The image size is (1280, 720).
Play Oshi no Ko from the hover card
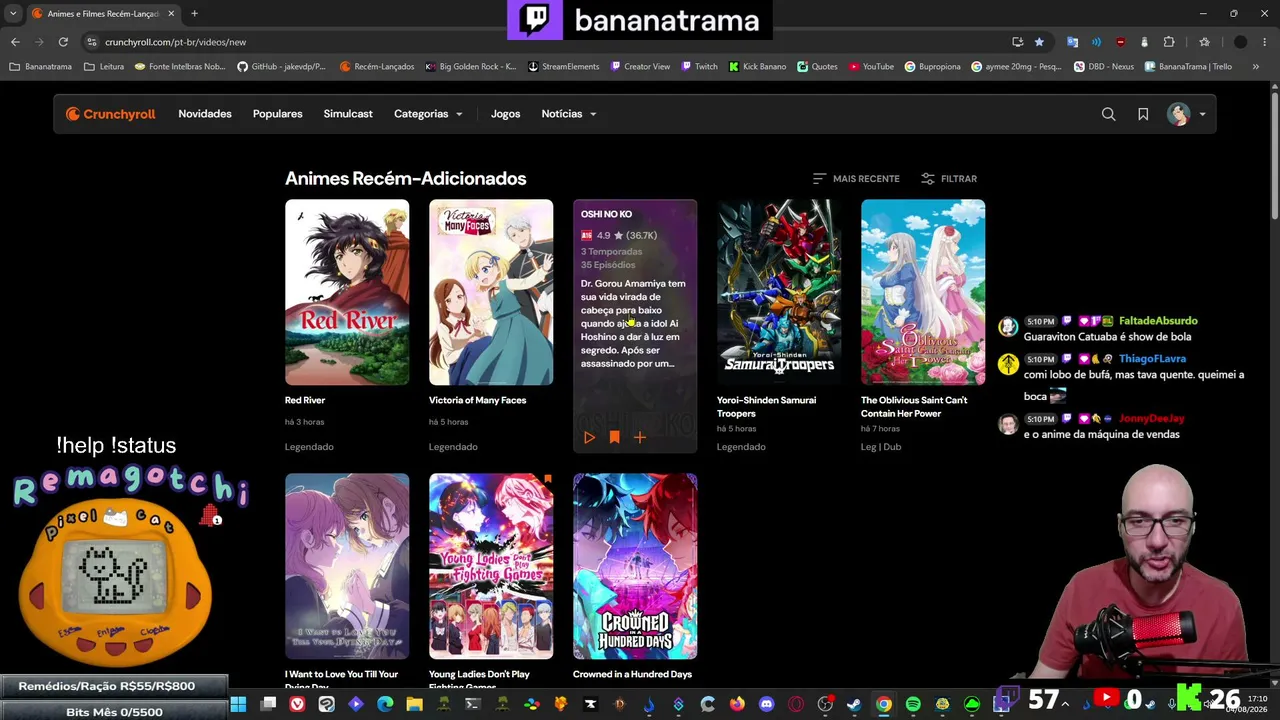[589, 437]
